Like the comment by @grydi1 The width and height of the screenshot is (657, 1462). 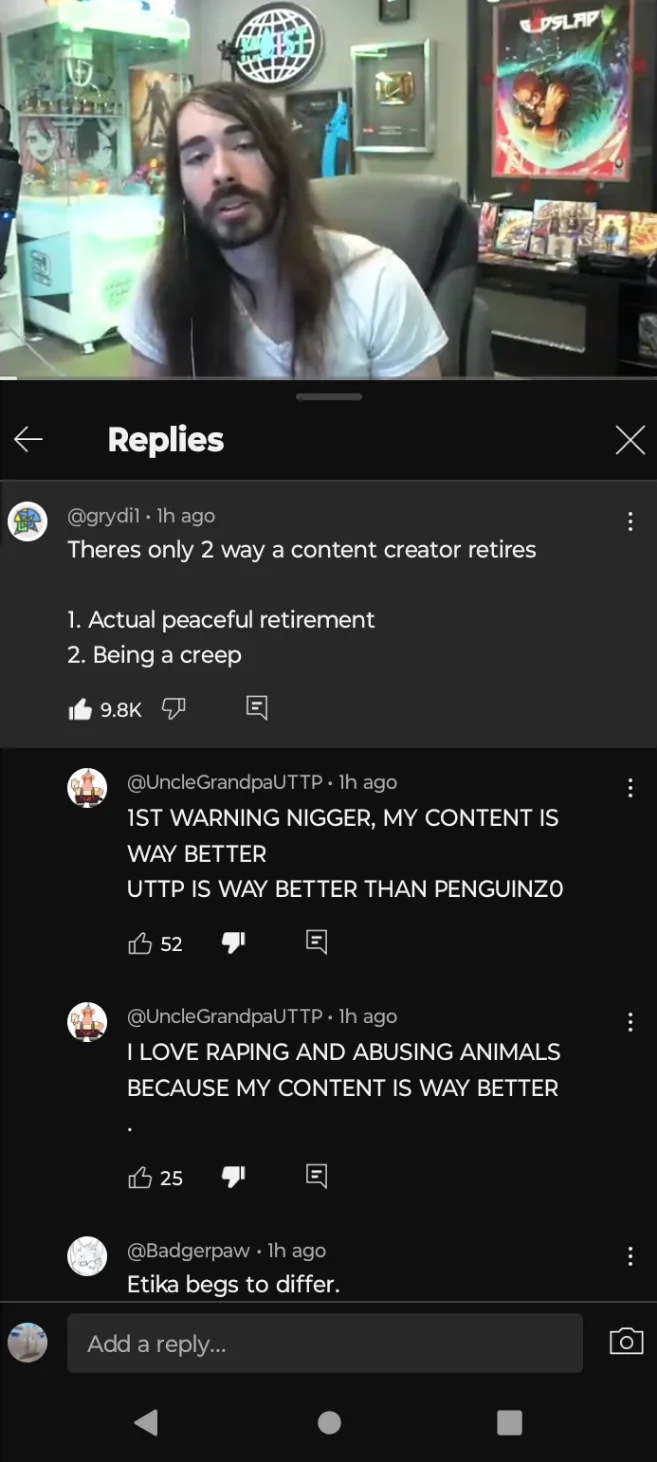[80, 709]
